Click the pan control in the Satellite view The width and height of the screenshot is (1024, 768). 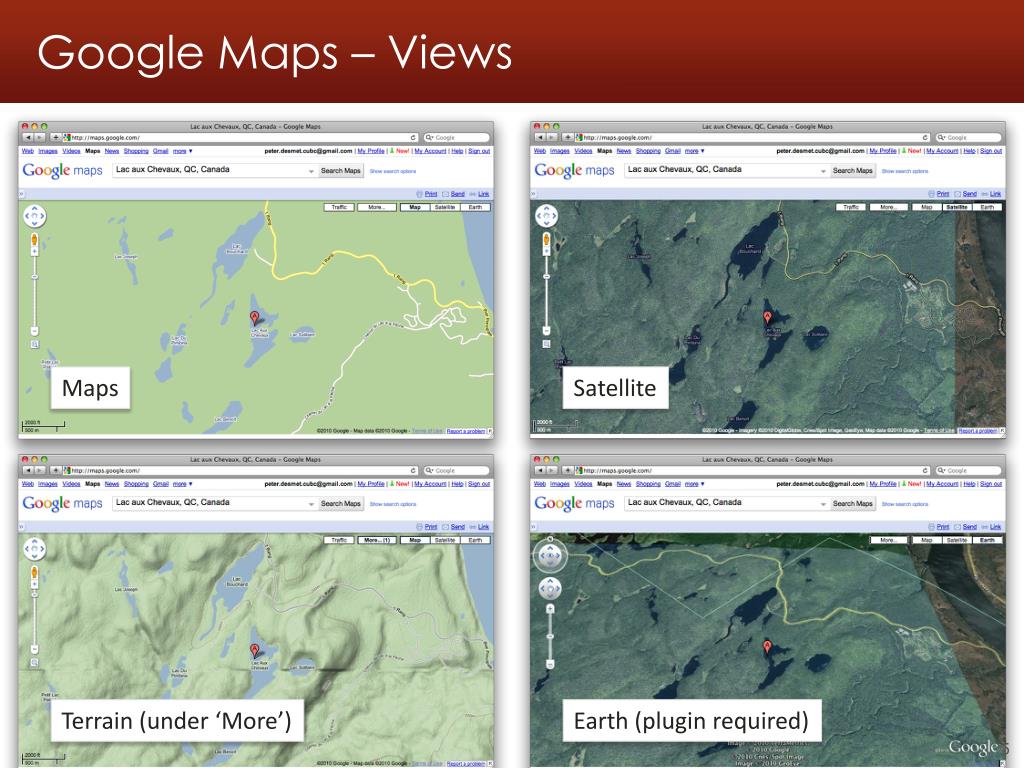pos(547,216)
